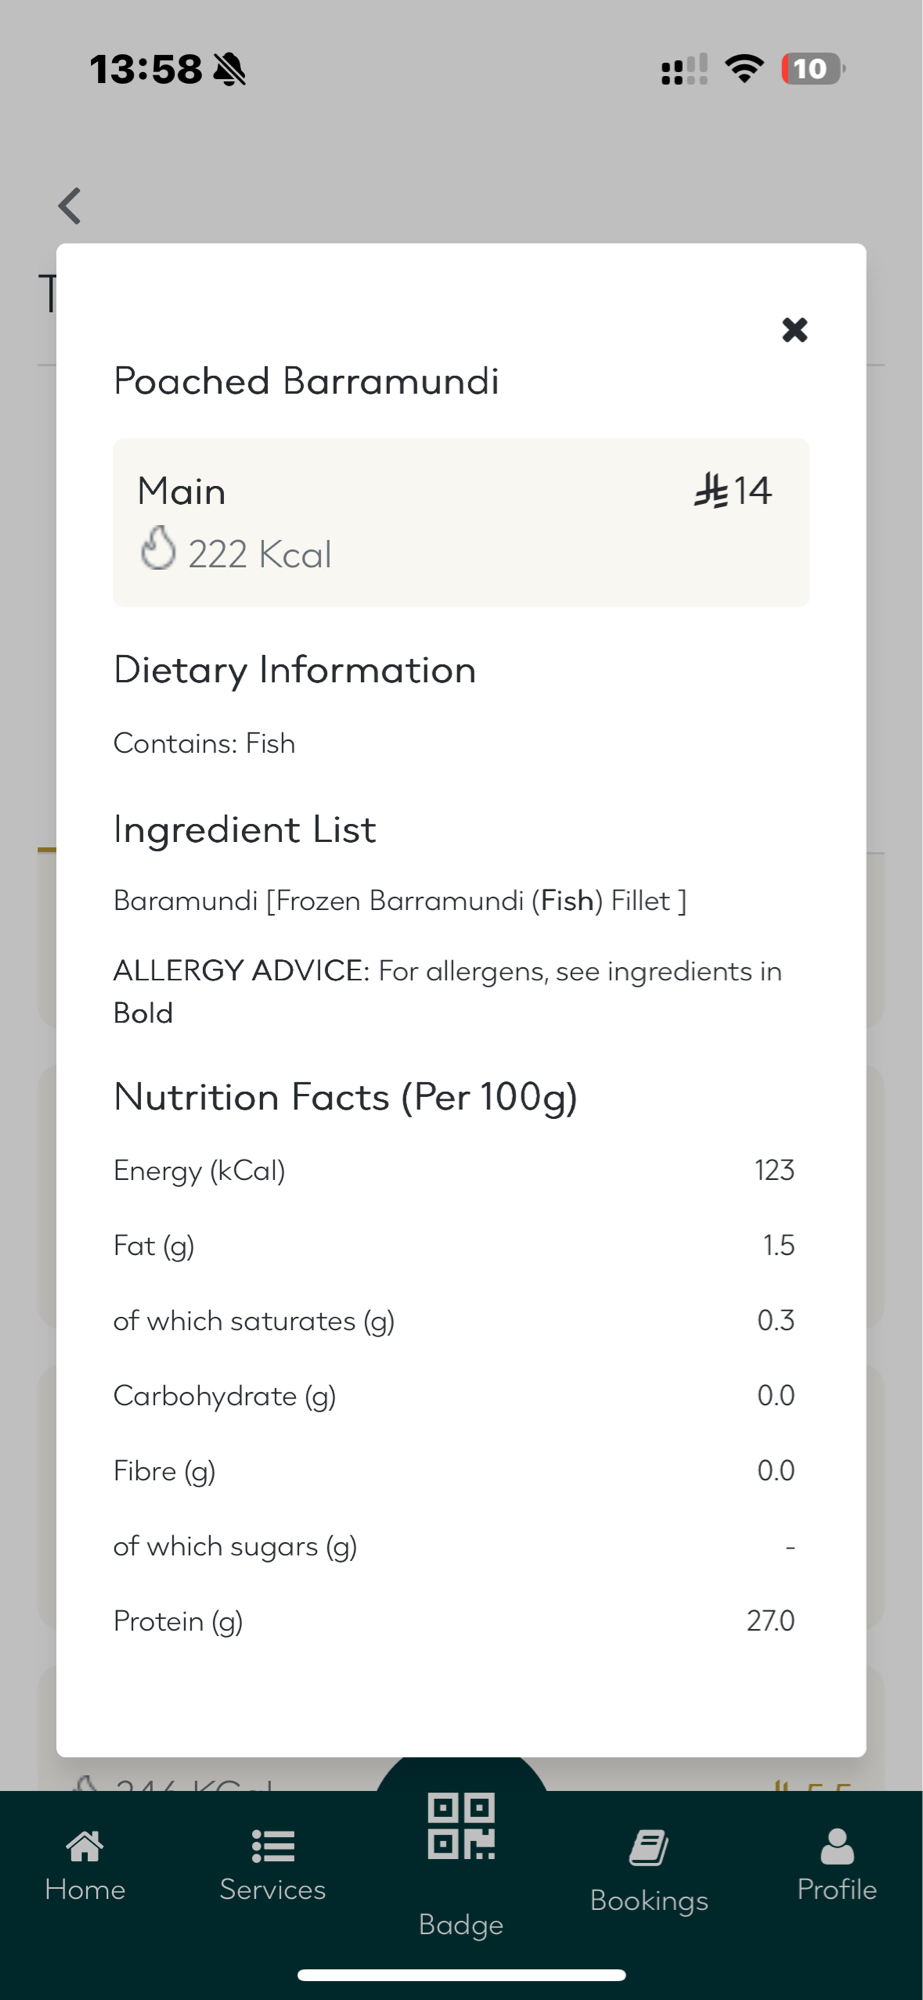Open the Badge QR code
This screenshot has width=923, height=2000.
click(x=461, y=1828)
